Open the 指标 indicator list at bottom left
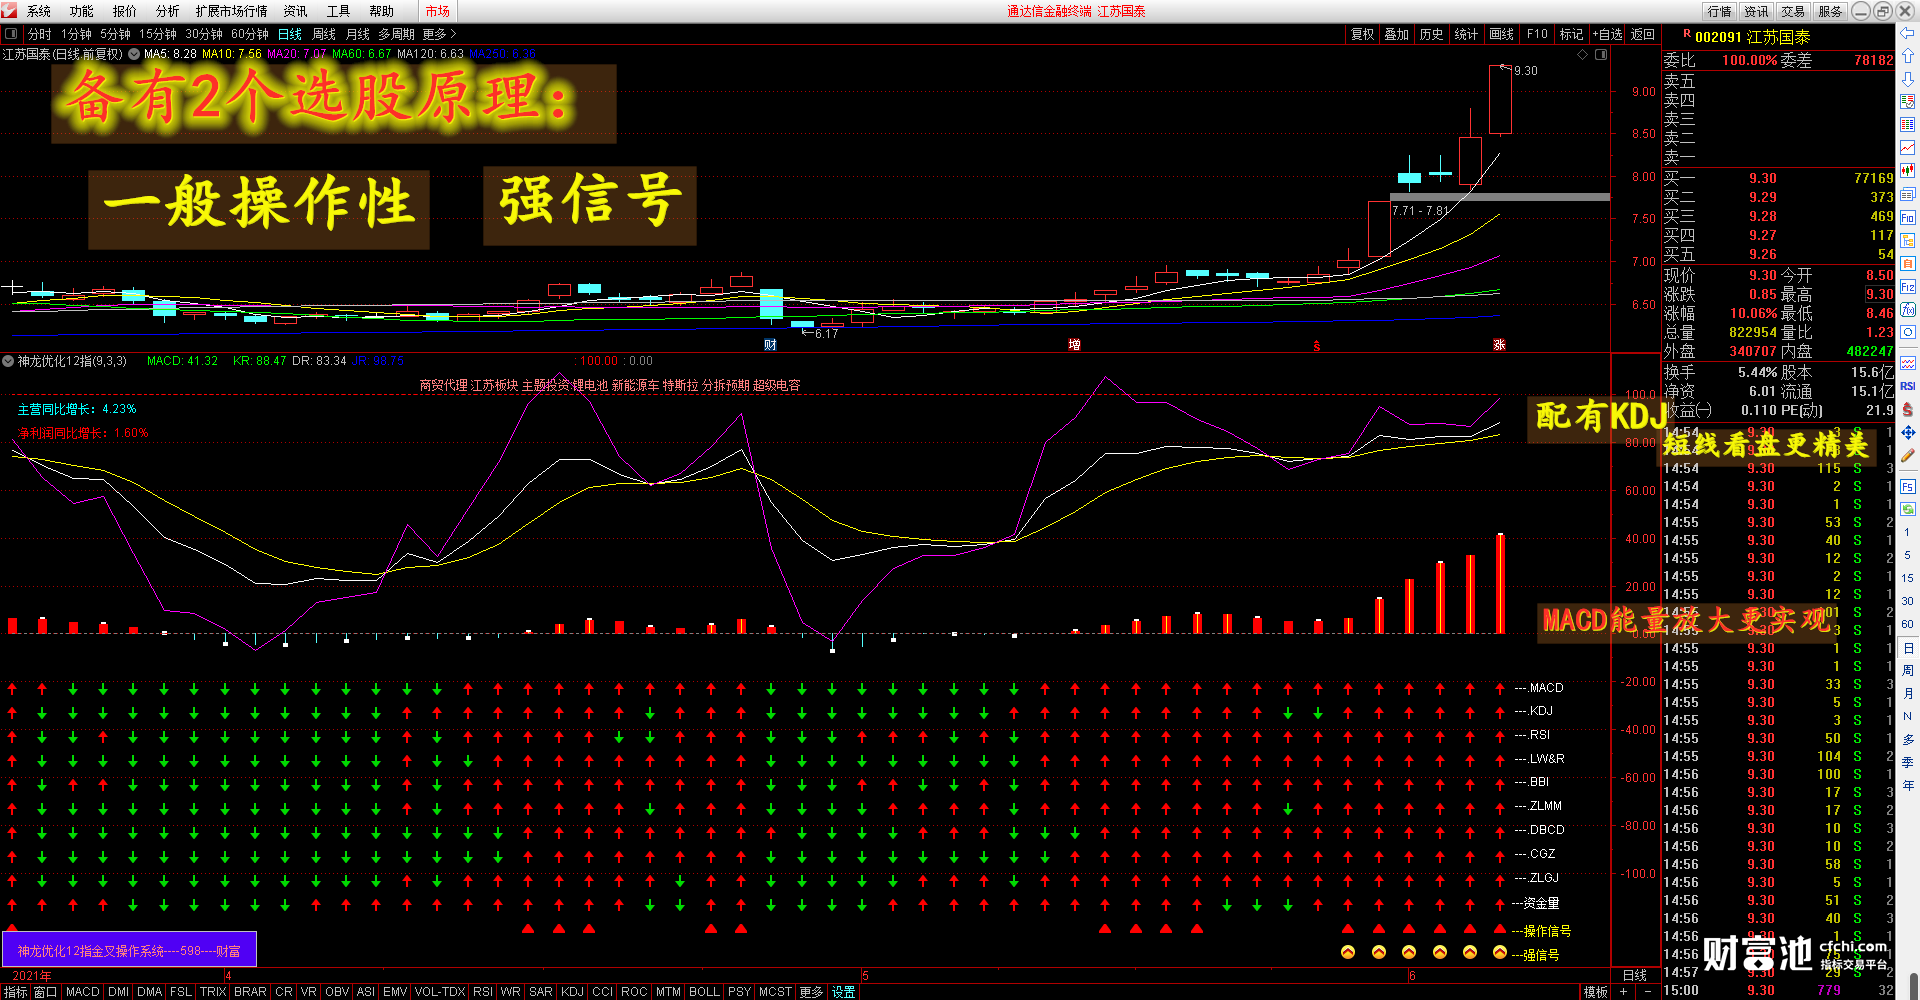 (x=15, y=992)
